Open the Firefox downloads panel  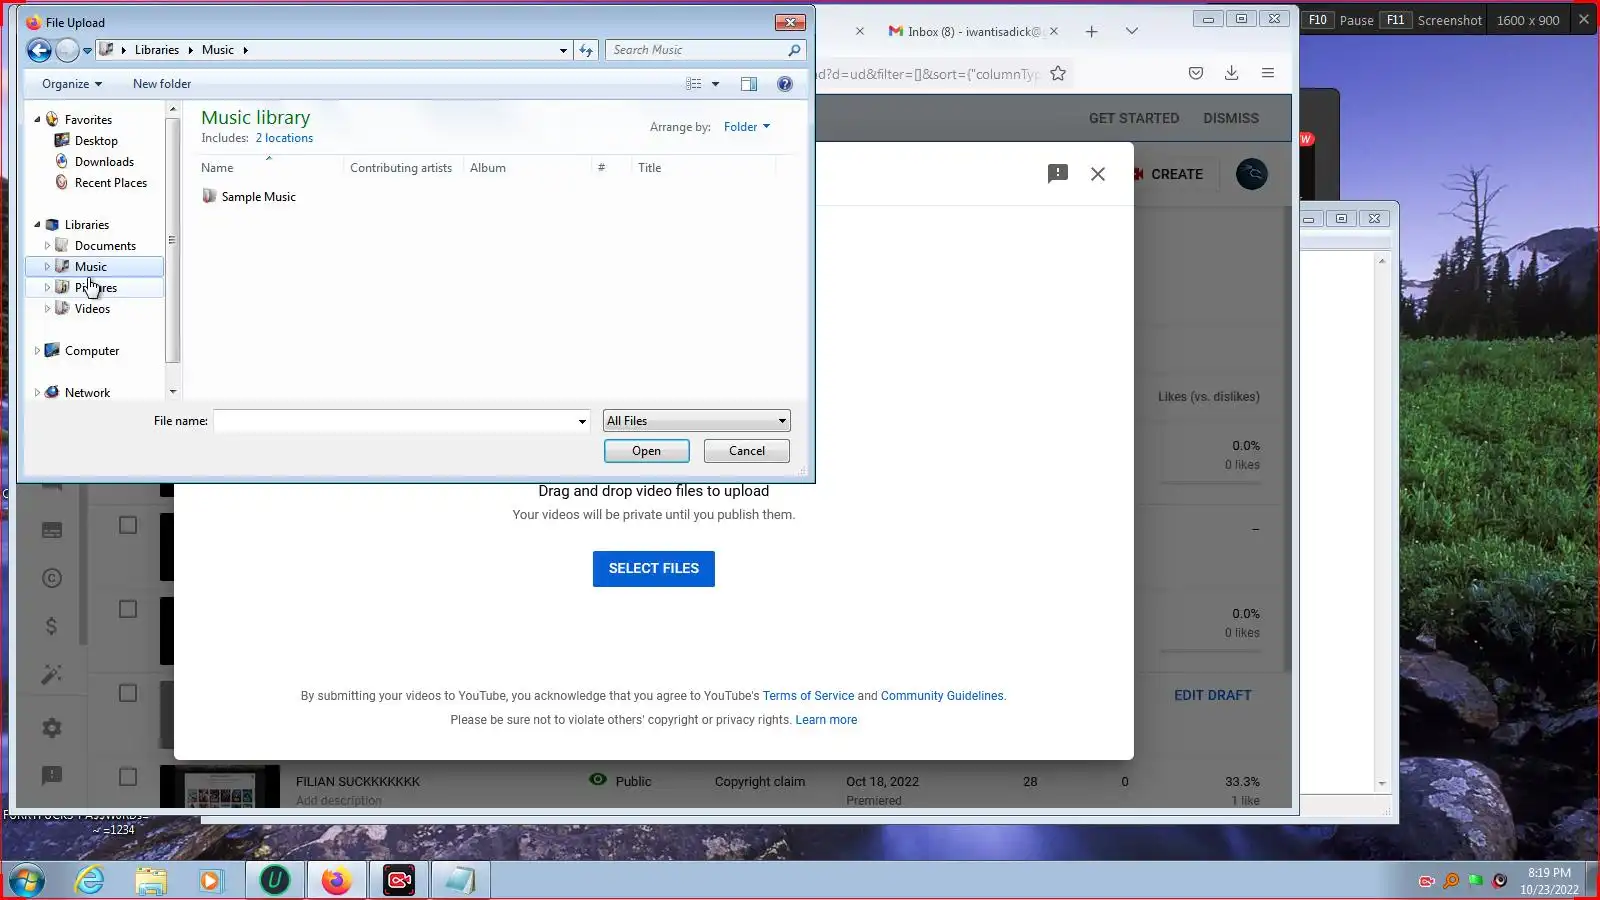[1231, 73]
